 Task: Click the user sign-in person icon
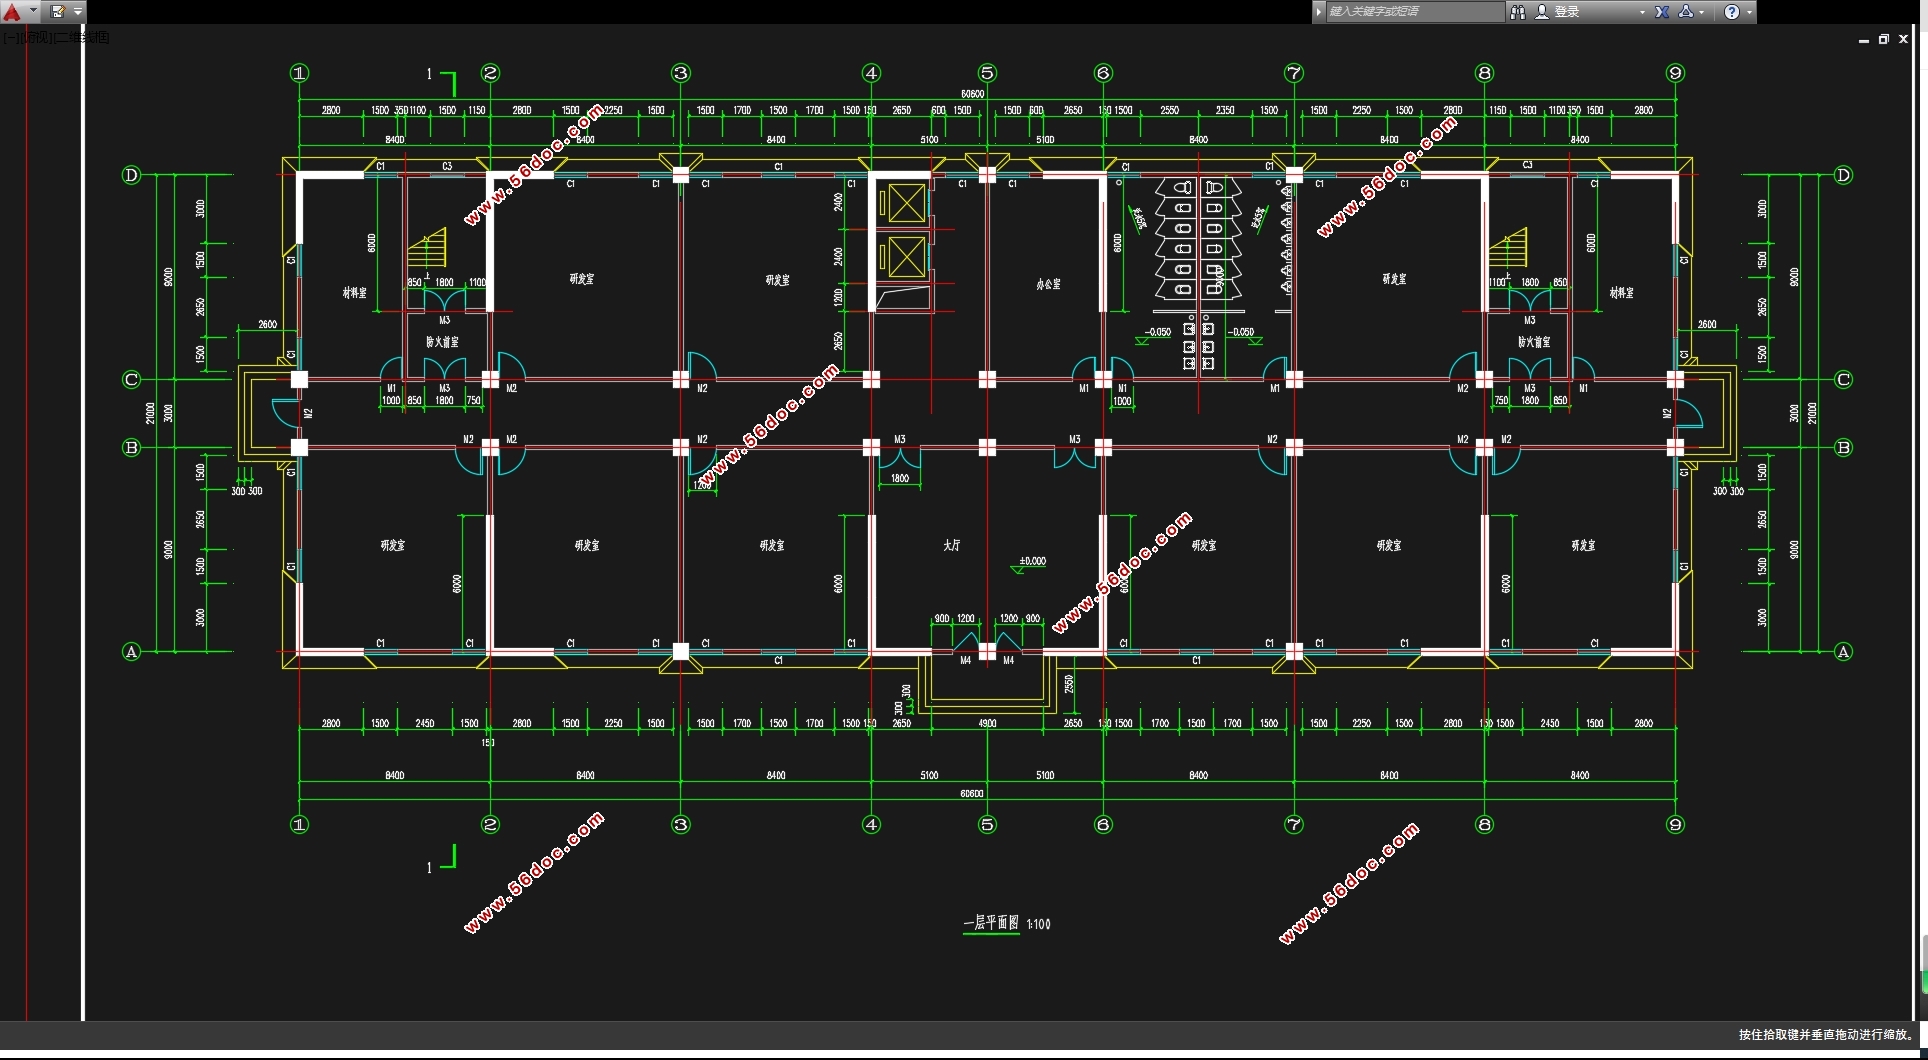click(x=1542, y=12)
